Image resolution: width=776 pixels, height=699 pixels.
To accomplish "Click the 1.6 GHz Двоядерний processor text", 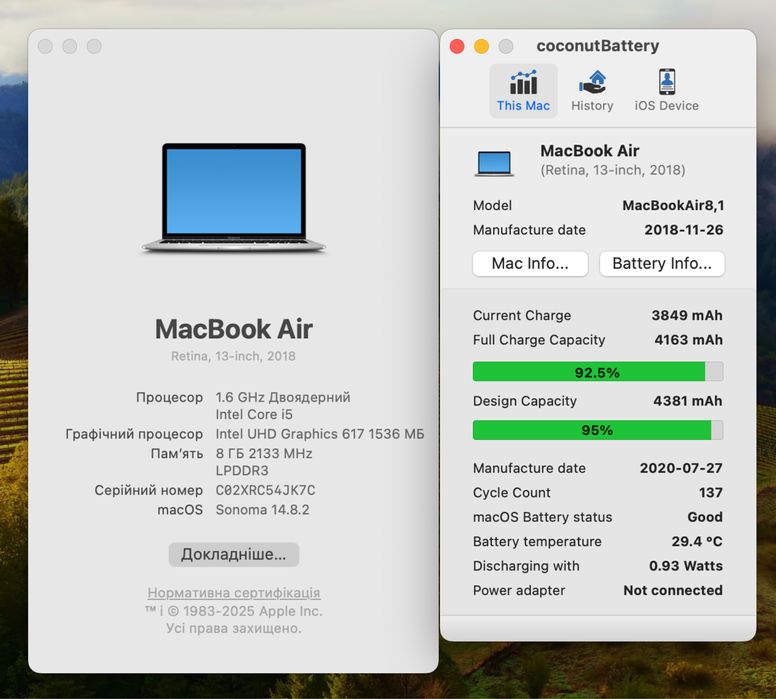I will pyautogui.click(x=283, y=397).
